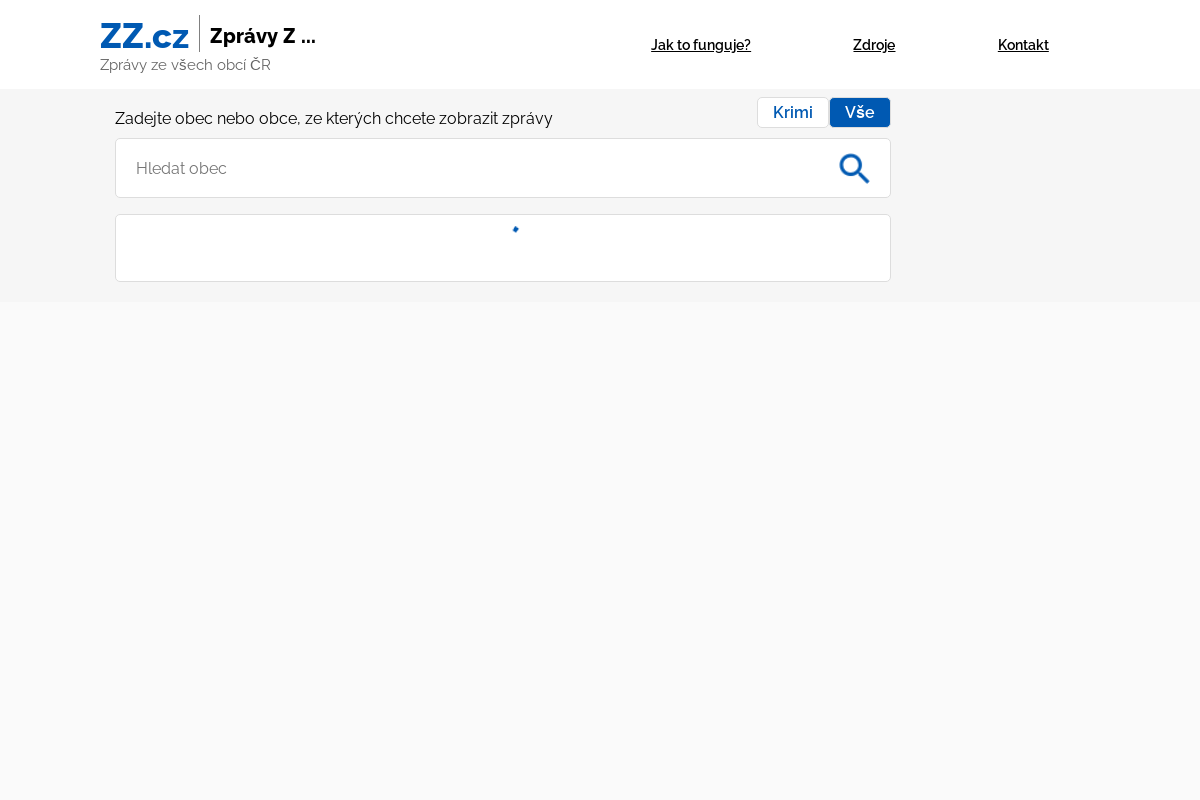Click the ZZ.cz logo
This screenshot has width=1200, height=800.
point(144,36)
